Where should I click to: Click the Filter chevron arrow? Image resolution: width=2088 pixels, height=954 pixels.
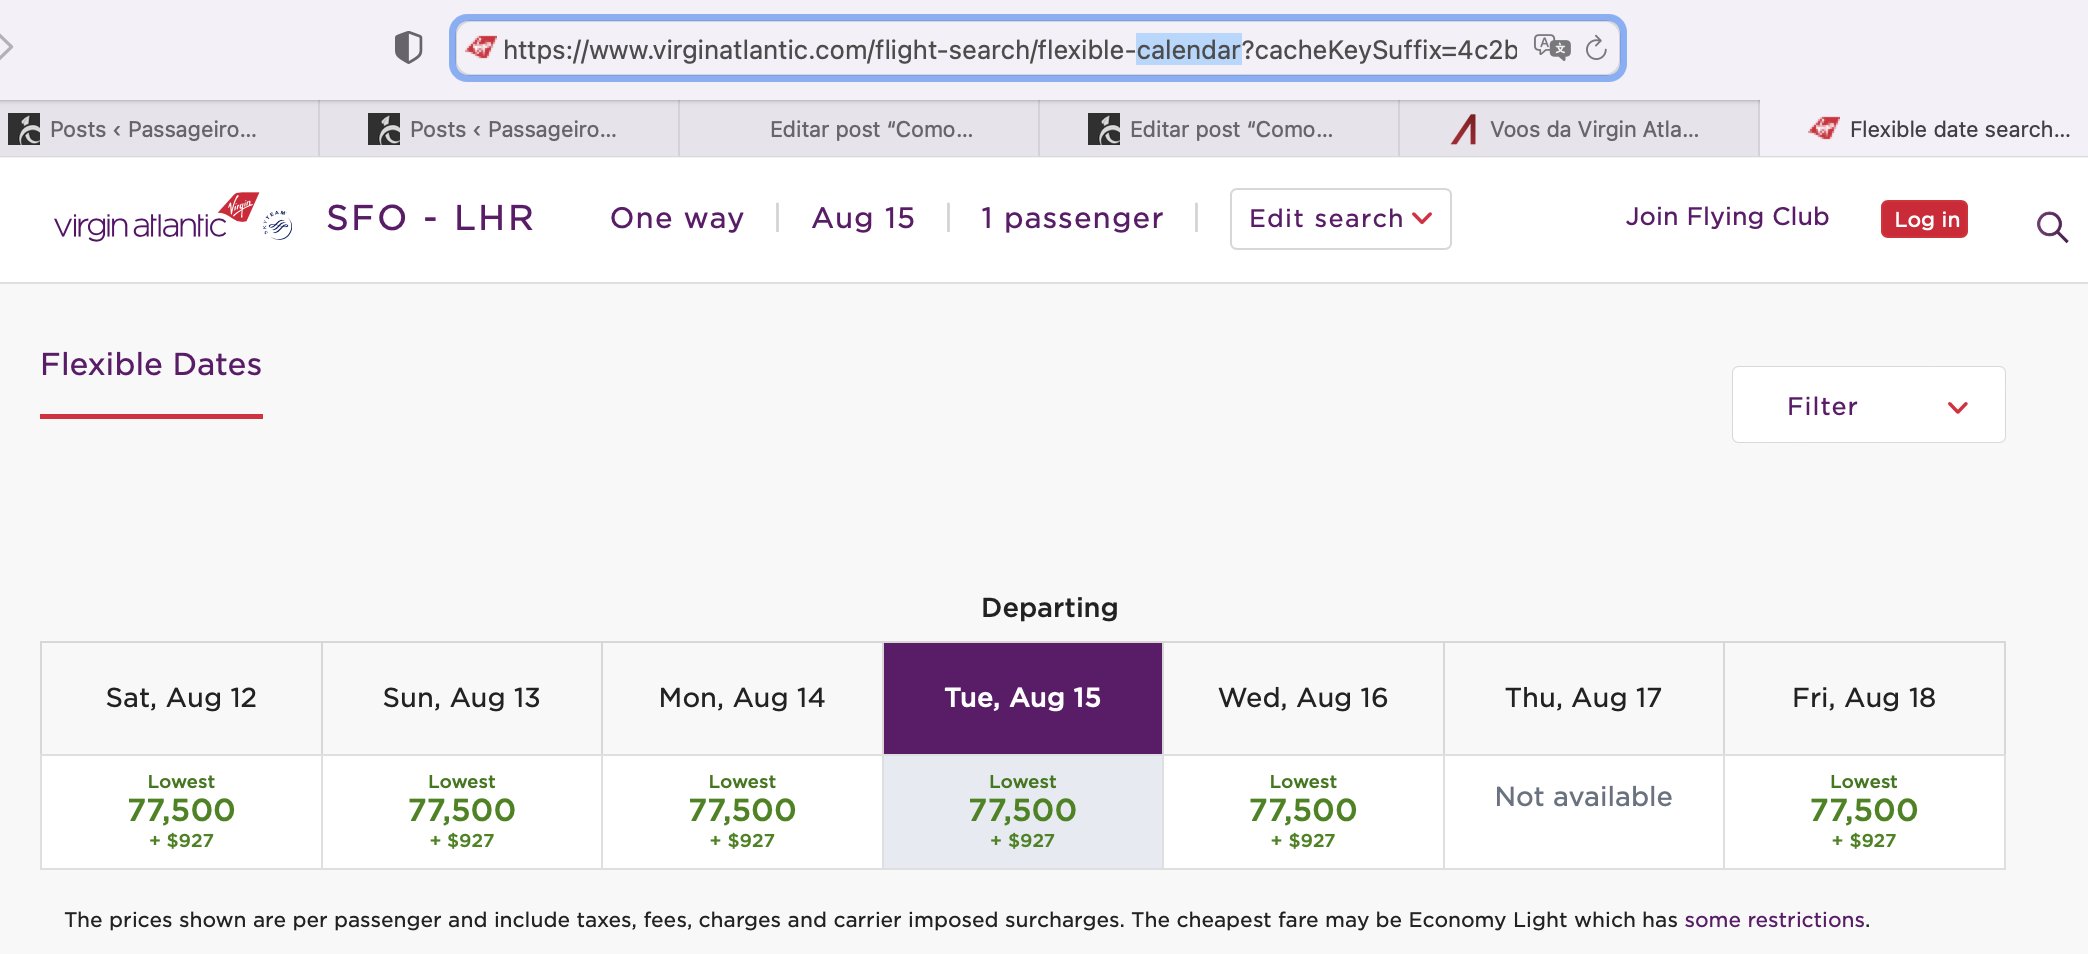click(1958, 407)
